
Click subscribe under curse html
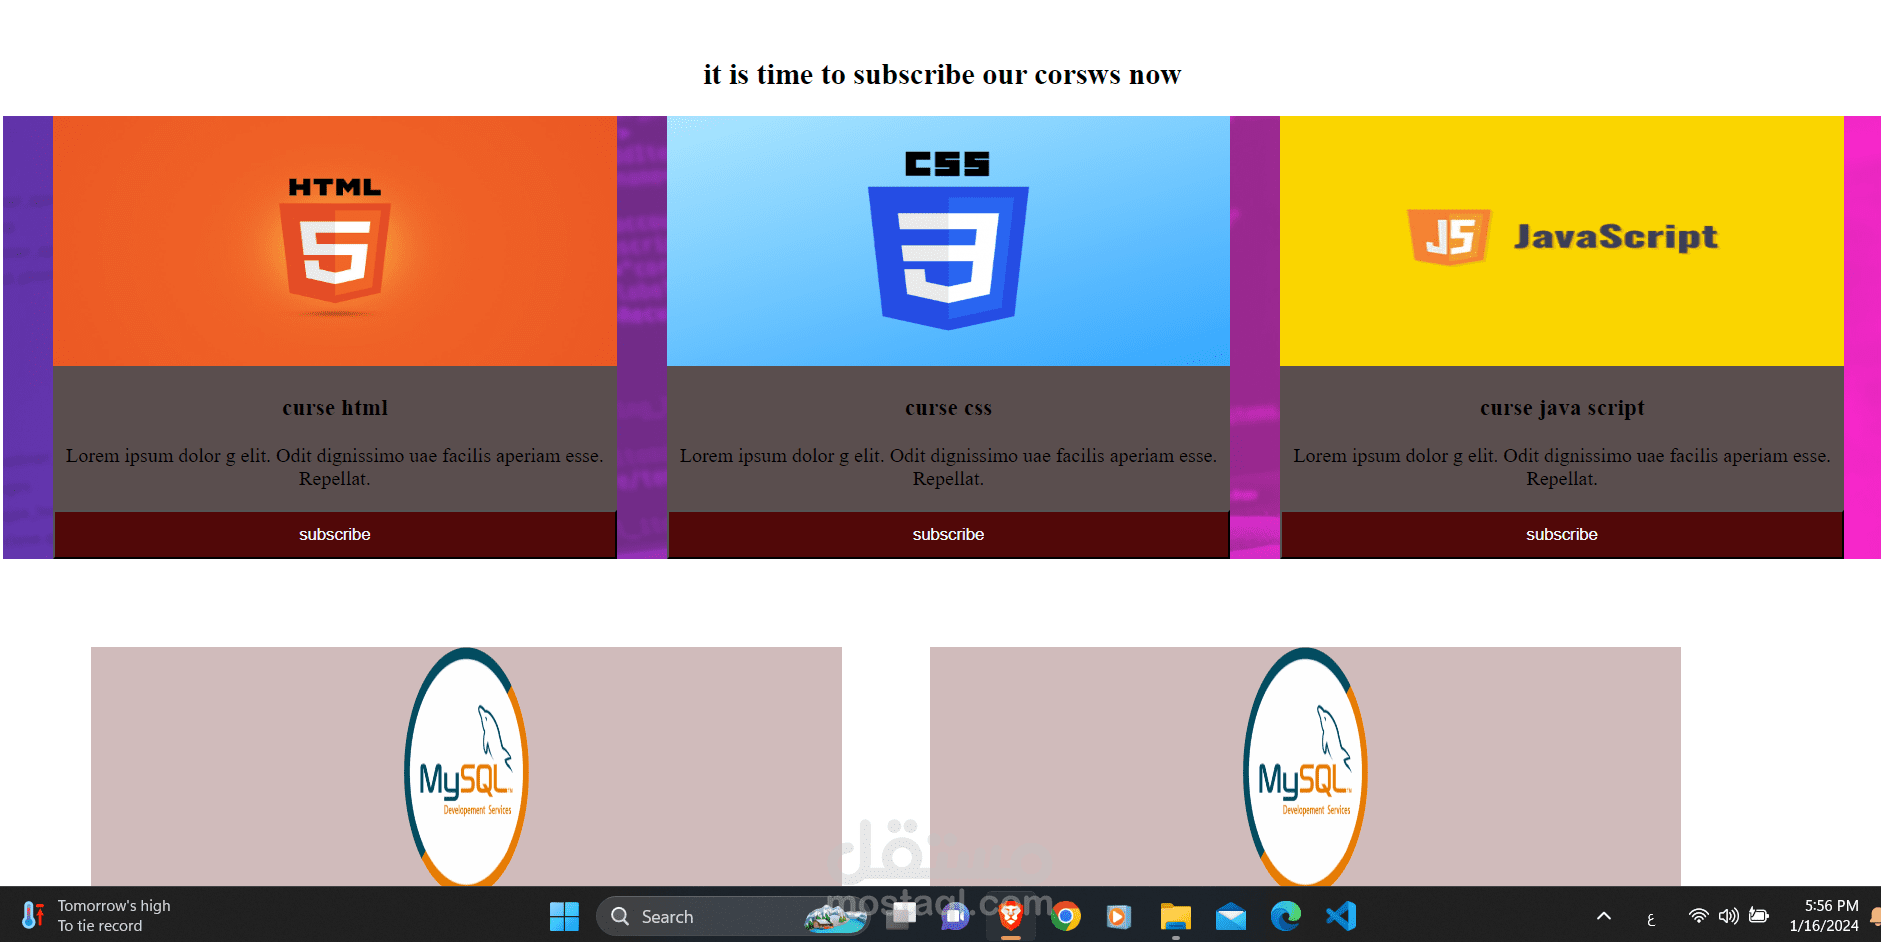(x=335, y=535)
